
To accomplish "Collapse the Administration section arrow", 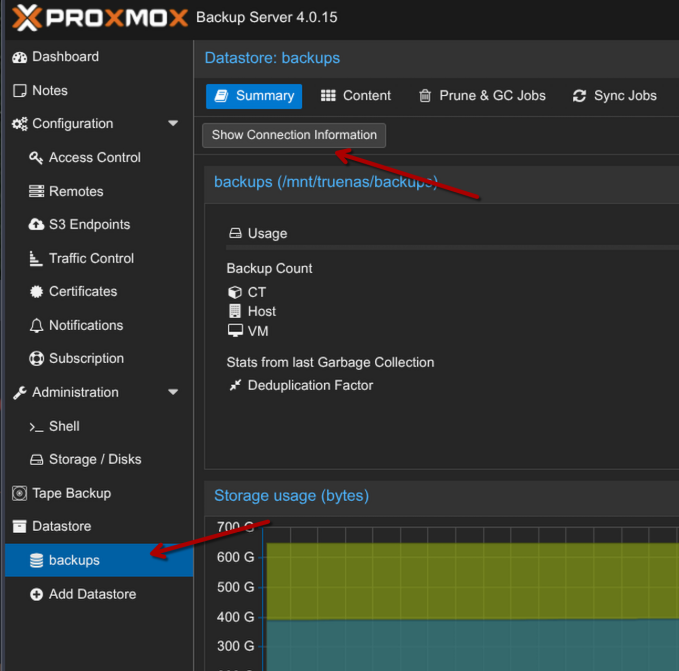I will 173,393.
